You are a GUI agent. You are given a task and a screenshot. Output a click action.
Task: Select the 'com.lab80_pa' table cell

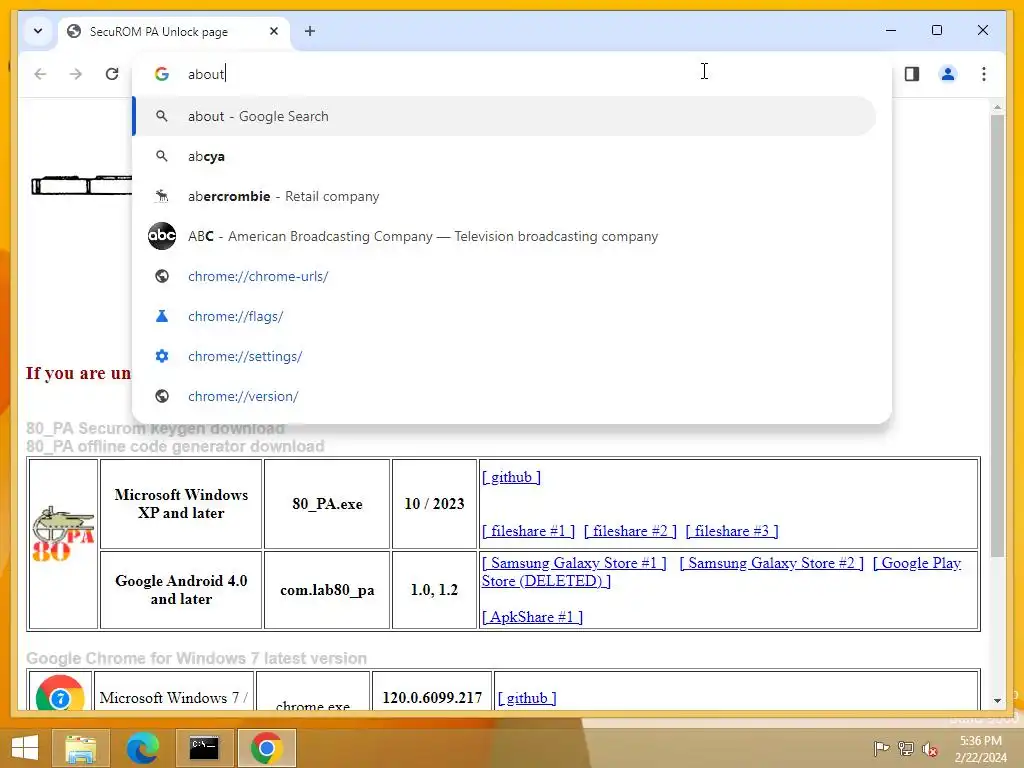[327, 590]
